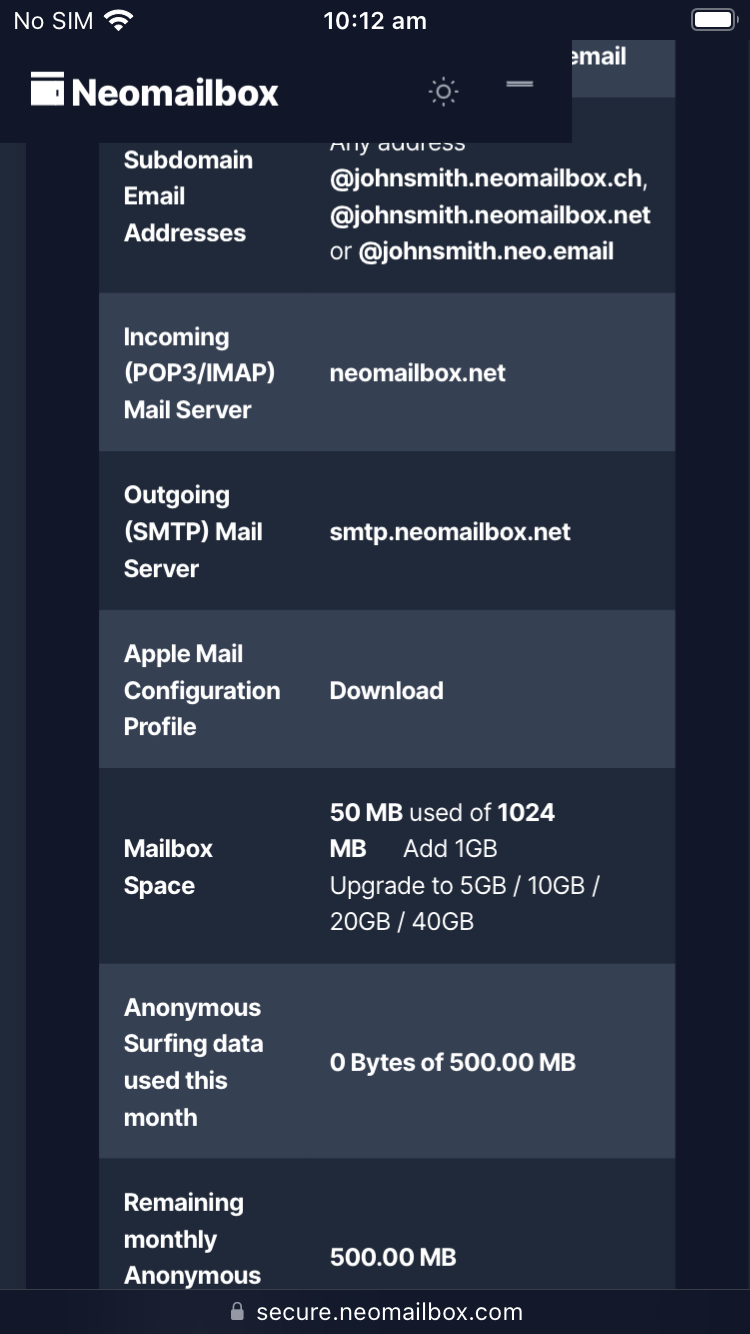Click @johnsmith.neo.email address text
Image resolution: width=750 pixels, height=1334 pixels.
tap(486, 251)
